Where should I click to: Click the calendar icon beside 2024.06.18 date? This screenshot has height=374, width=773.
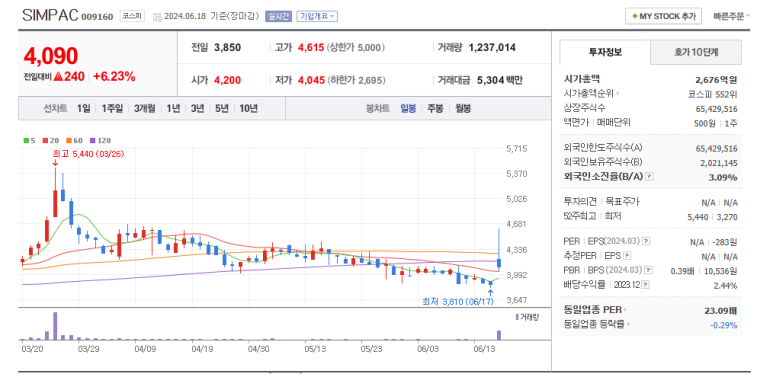pos(157,17)
